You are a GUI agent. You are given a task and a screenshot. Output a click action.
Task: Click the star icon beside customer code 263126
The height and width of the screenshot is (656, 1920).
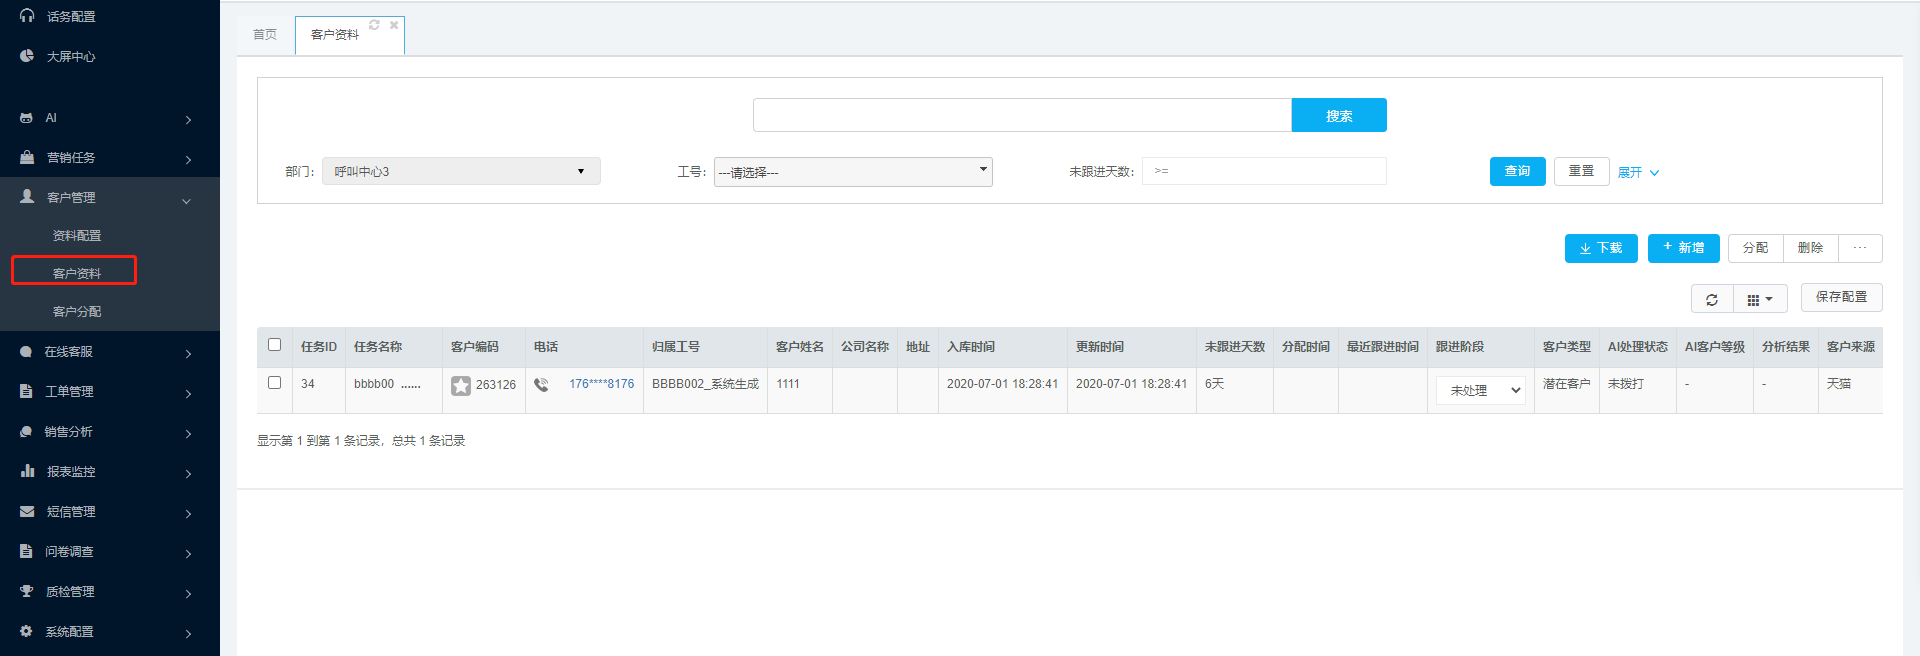click(x=460, y=385)
